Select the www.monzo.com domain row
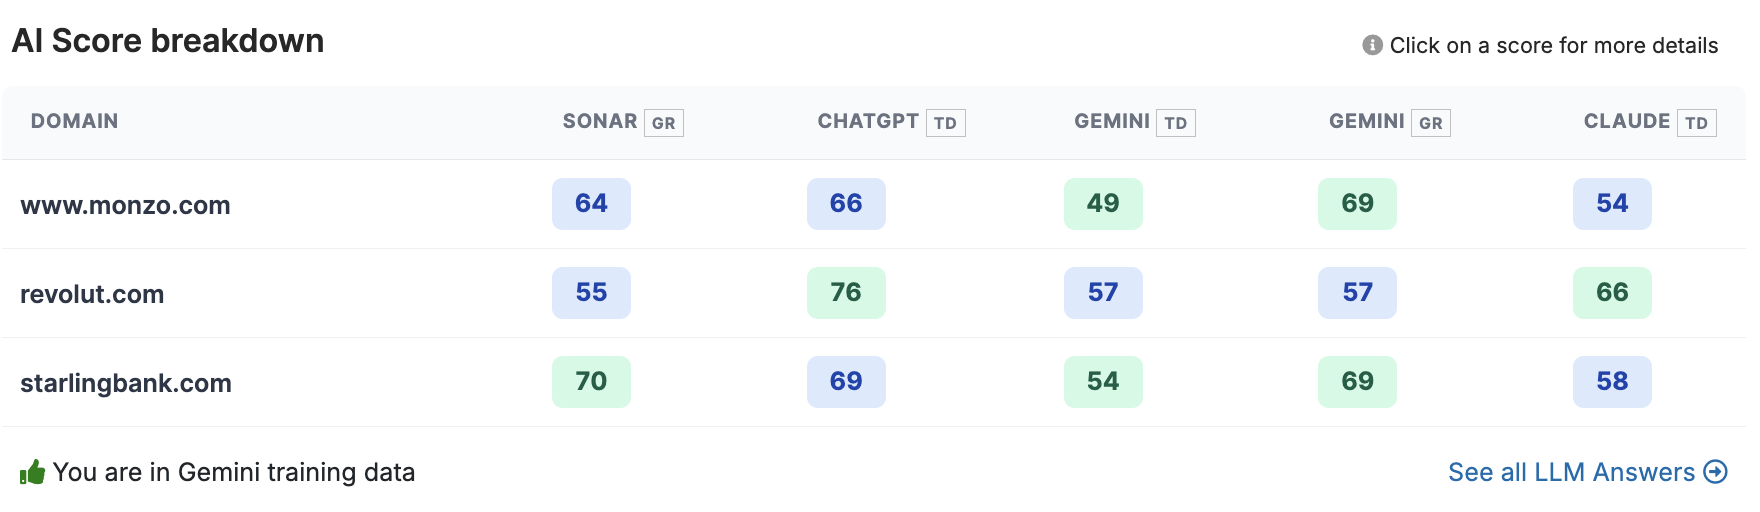Viewport: 1760px width, 512px height. coord(125,205)
